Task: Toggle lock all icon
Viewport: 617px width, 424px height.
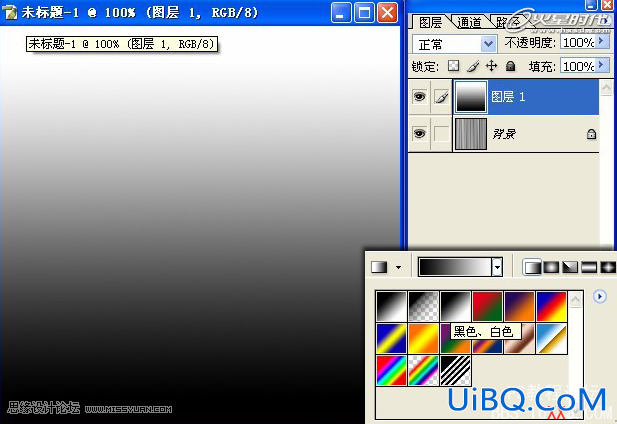Action: (x=510, y=66)
